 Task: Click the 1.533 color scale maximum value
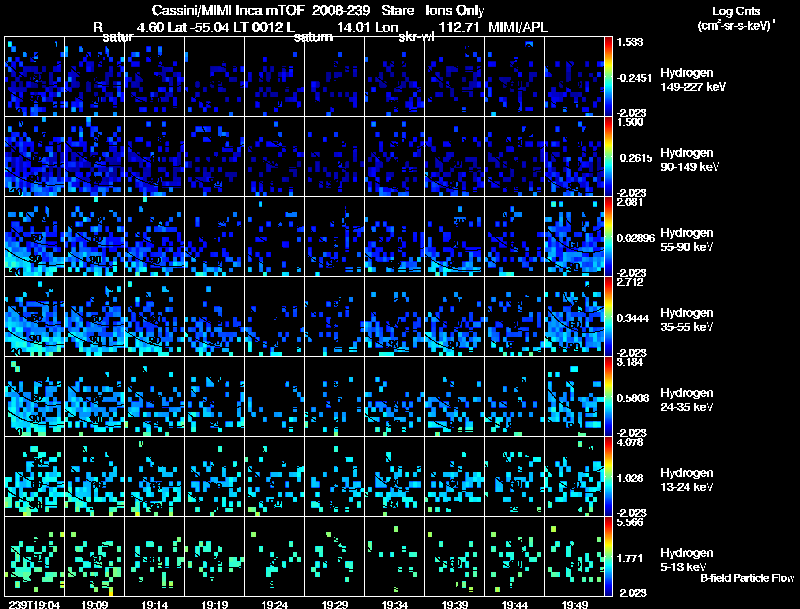pos(630,42)
